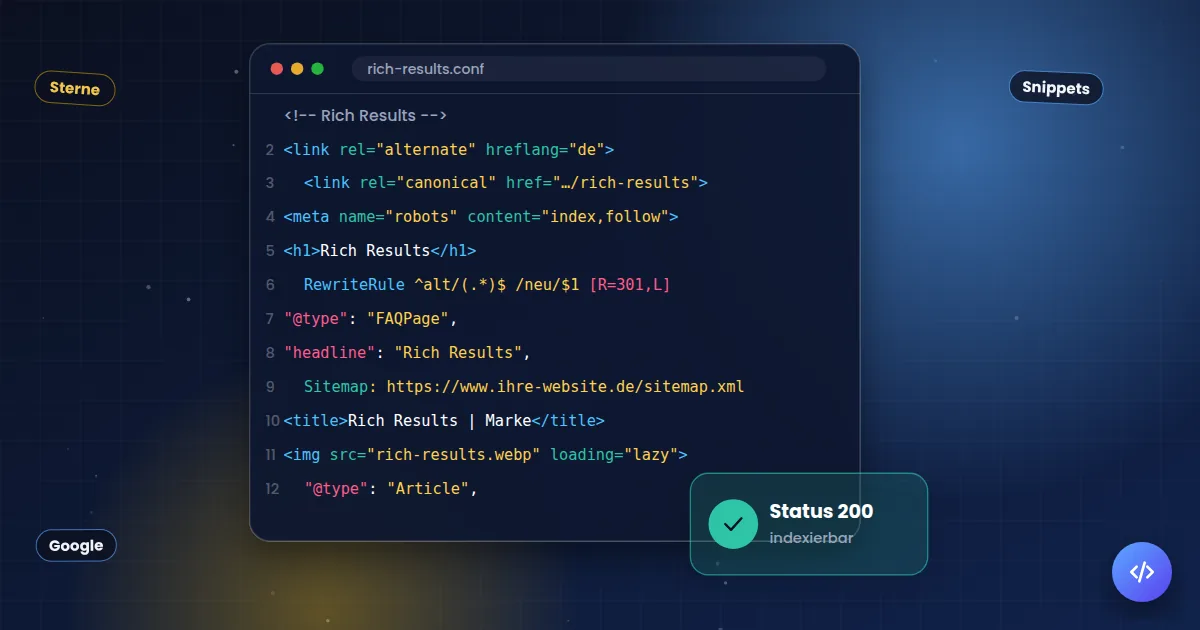Viewport: 1200px width, 630px height.
Task: Click the <h1>Rich Results</h1> line
Action: click(x=380, y=251)
